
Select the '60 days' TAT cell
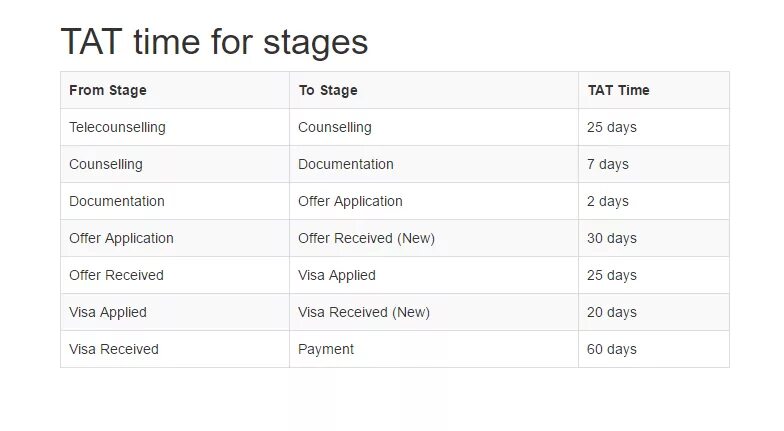tap(612, 349)
